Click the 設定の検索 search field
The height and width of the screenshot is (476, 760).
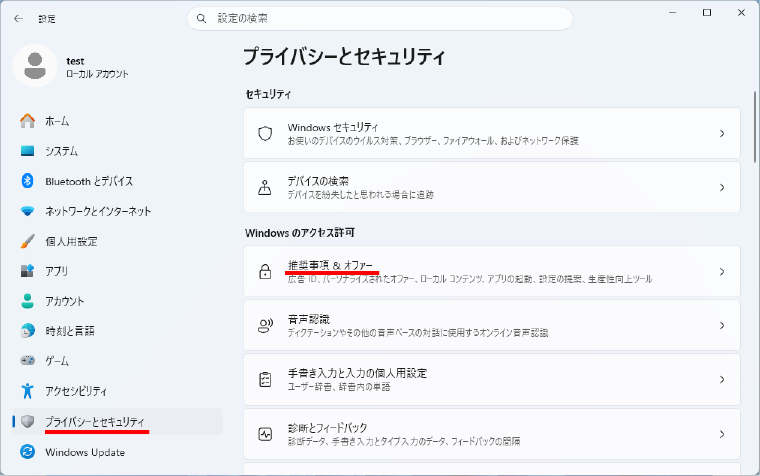380,19
